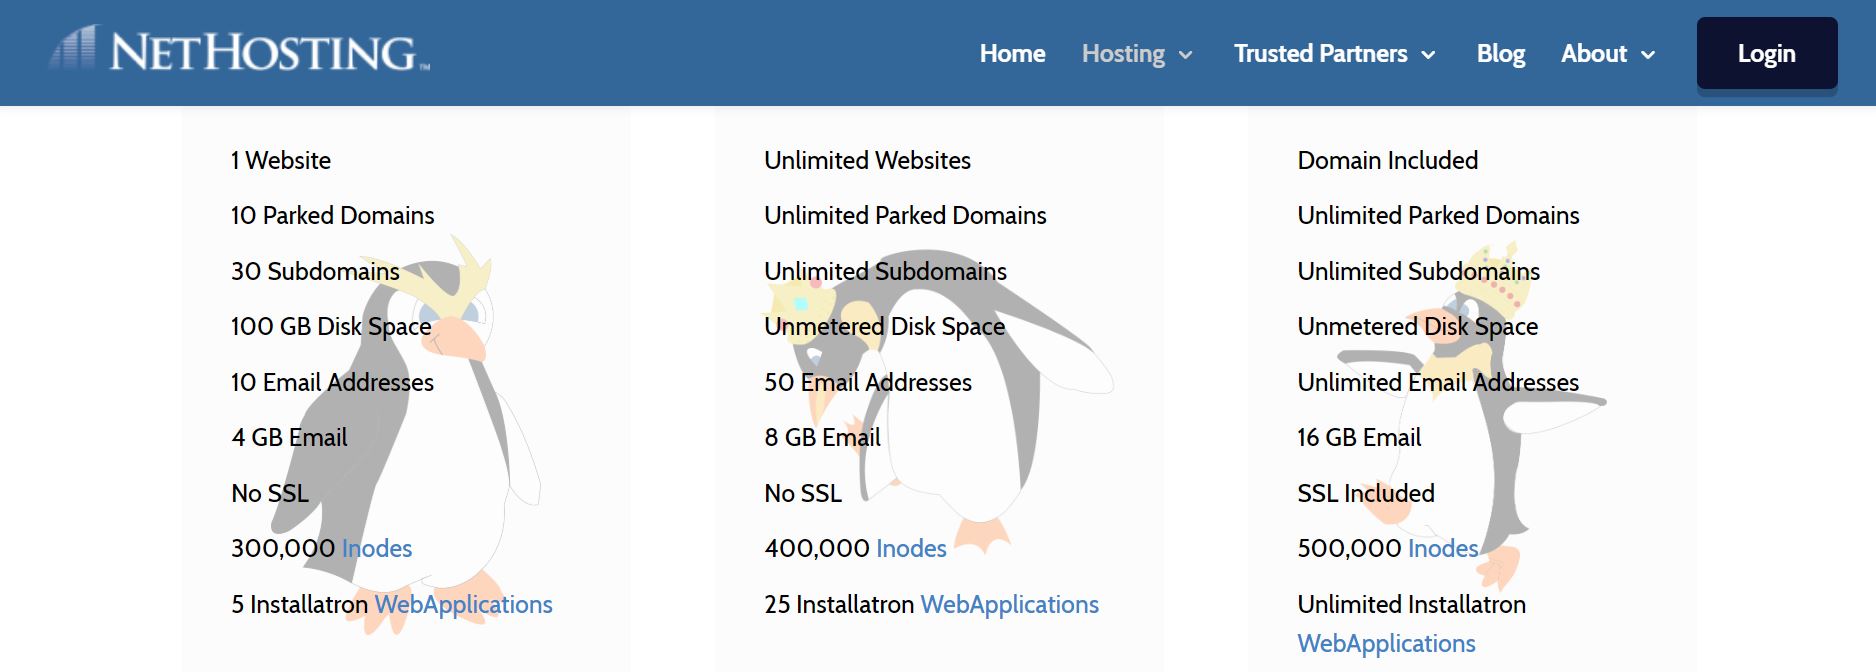The image size is (1876, 672).
Task: Expand the Hosting dropdown chevron
Action: pos(1186,55)
